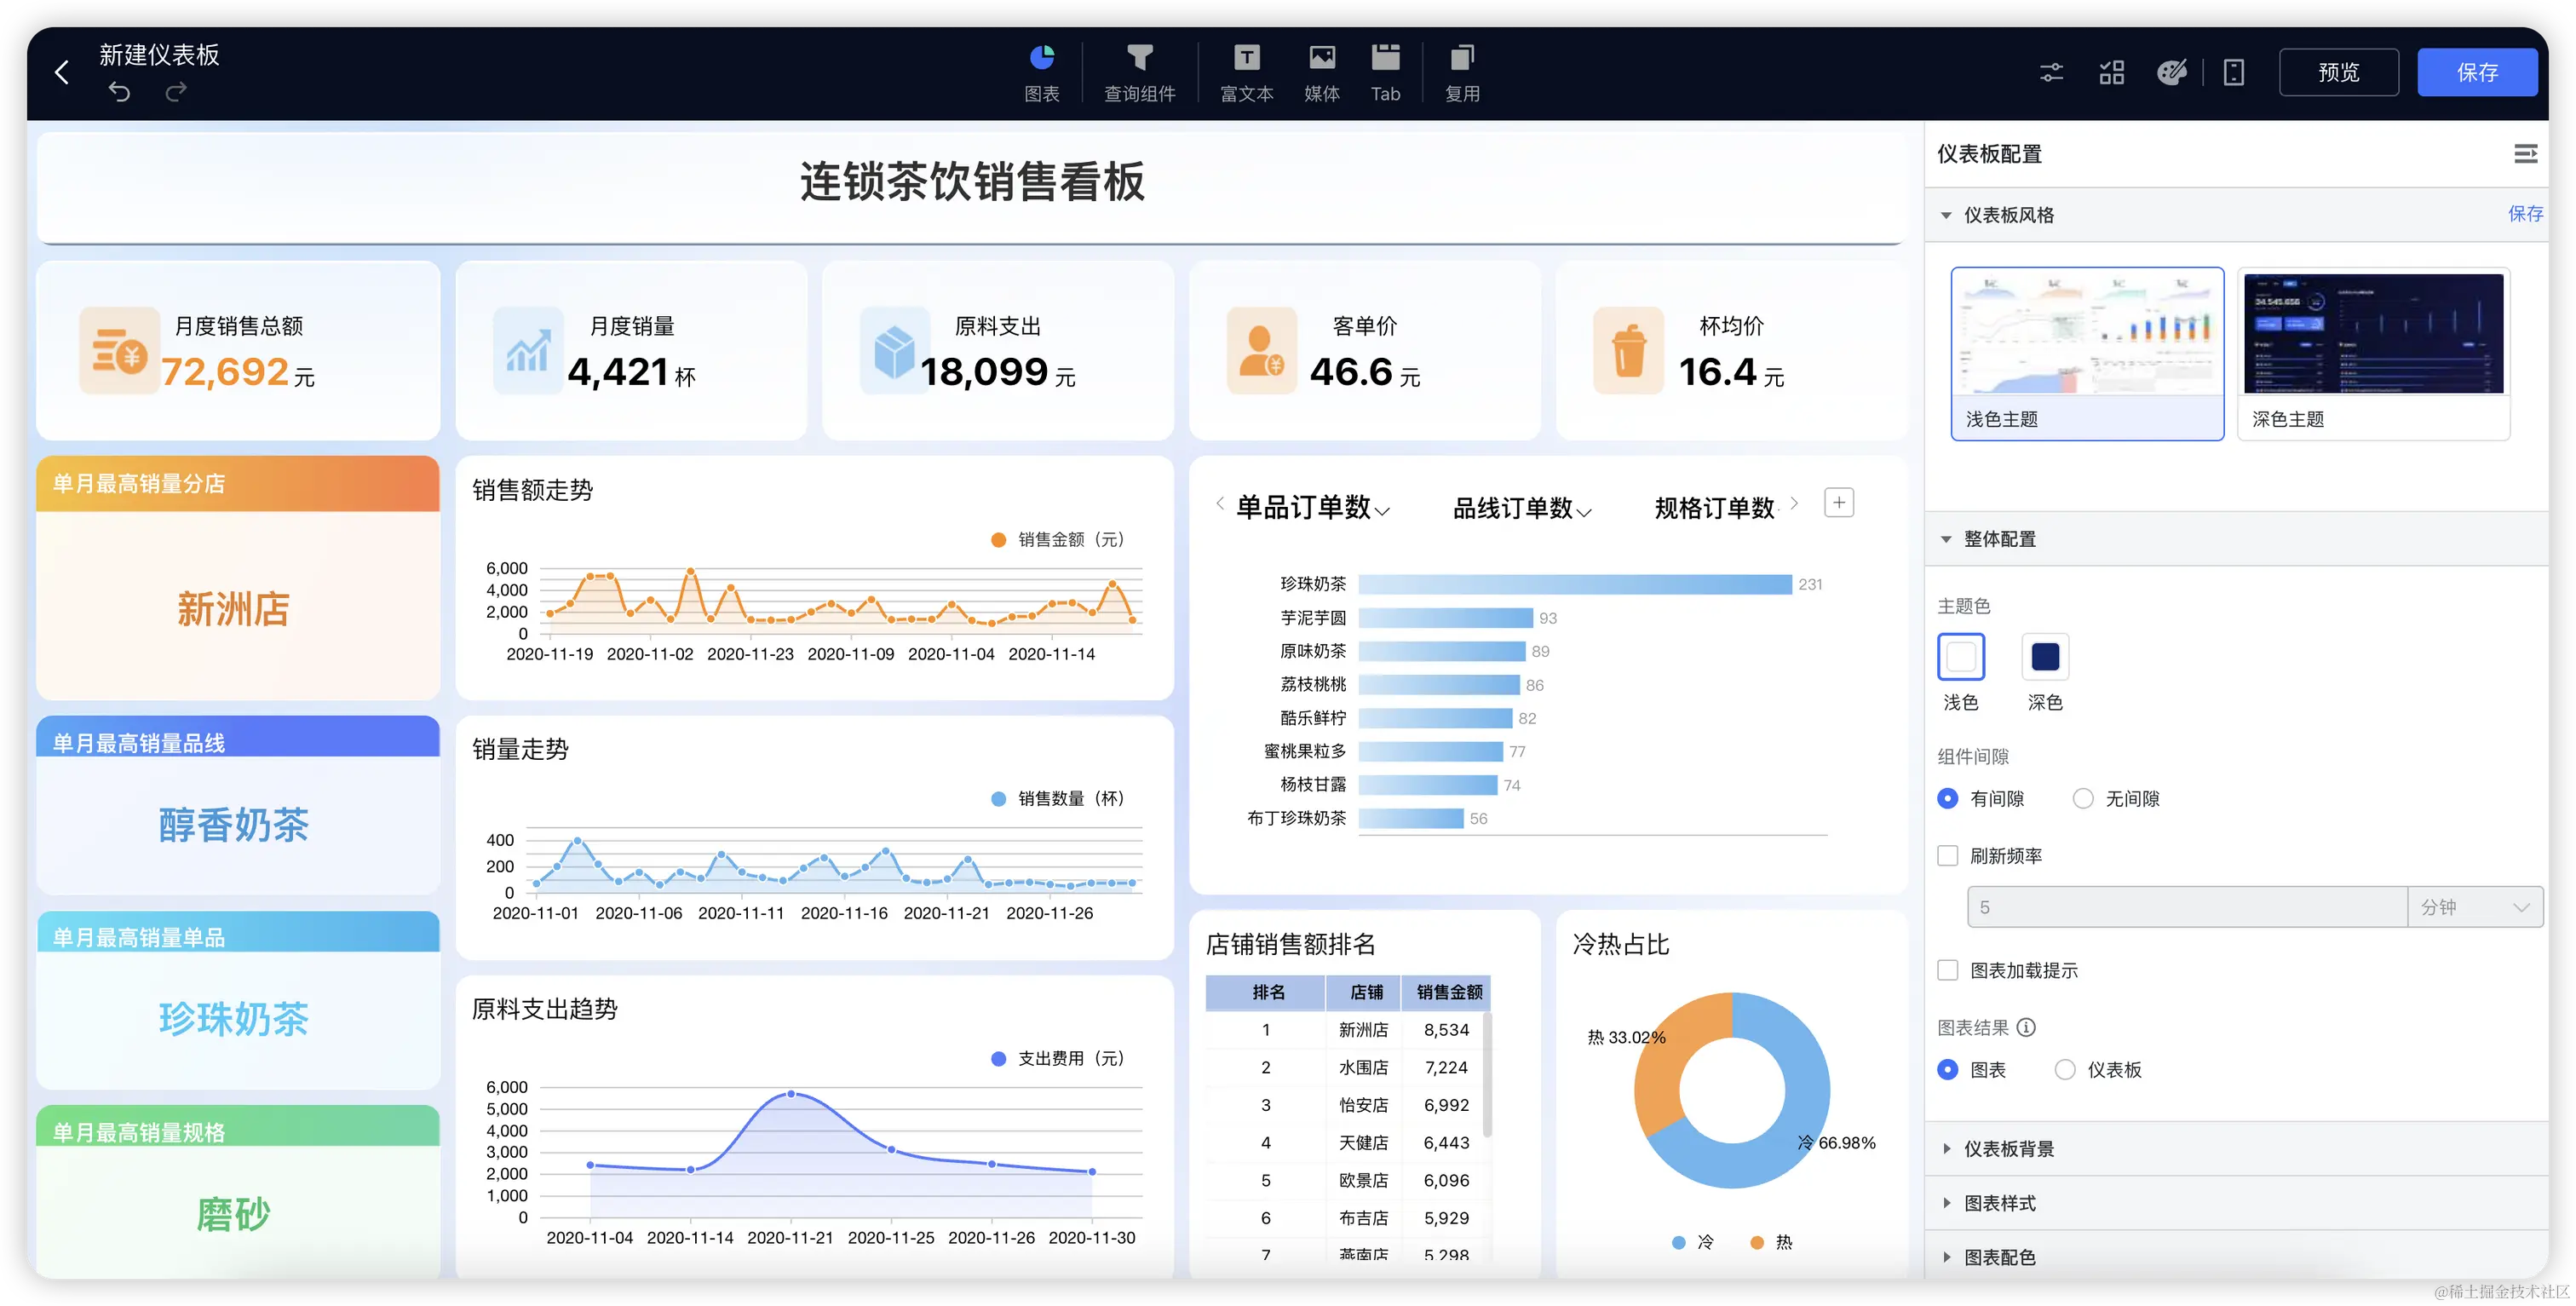
Task: Click the back arrow icon
Action: [x=62, y=72]
